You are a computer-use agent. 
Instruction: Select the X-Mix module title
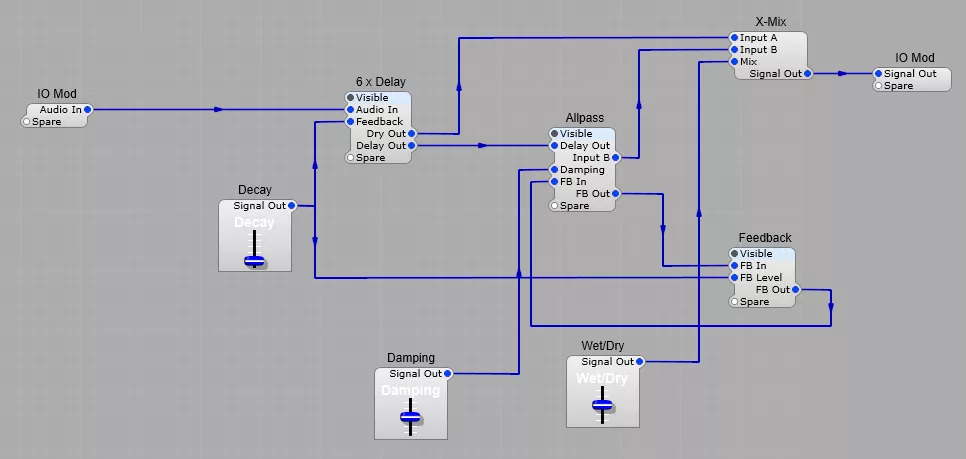click(x=771, y=22)
